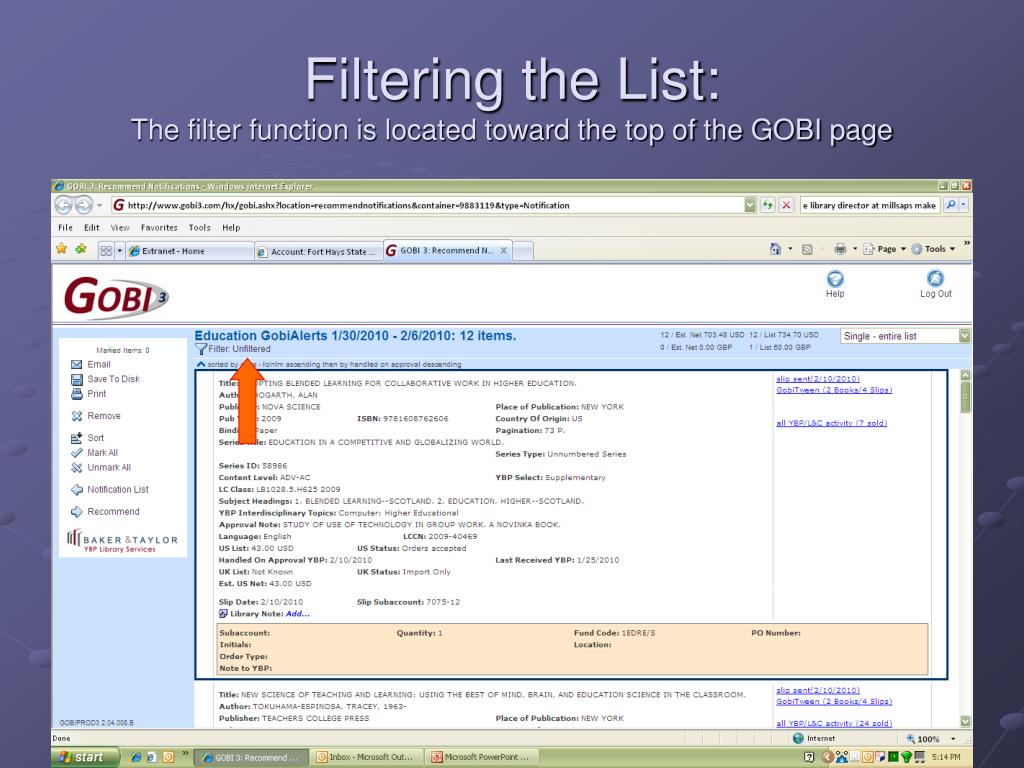
Task: Open the File menu
Action: point(65,228)
